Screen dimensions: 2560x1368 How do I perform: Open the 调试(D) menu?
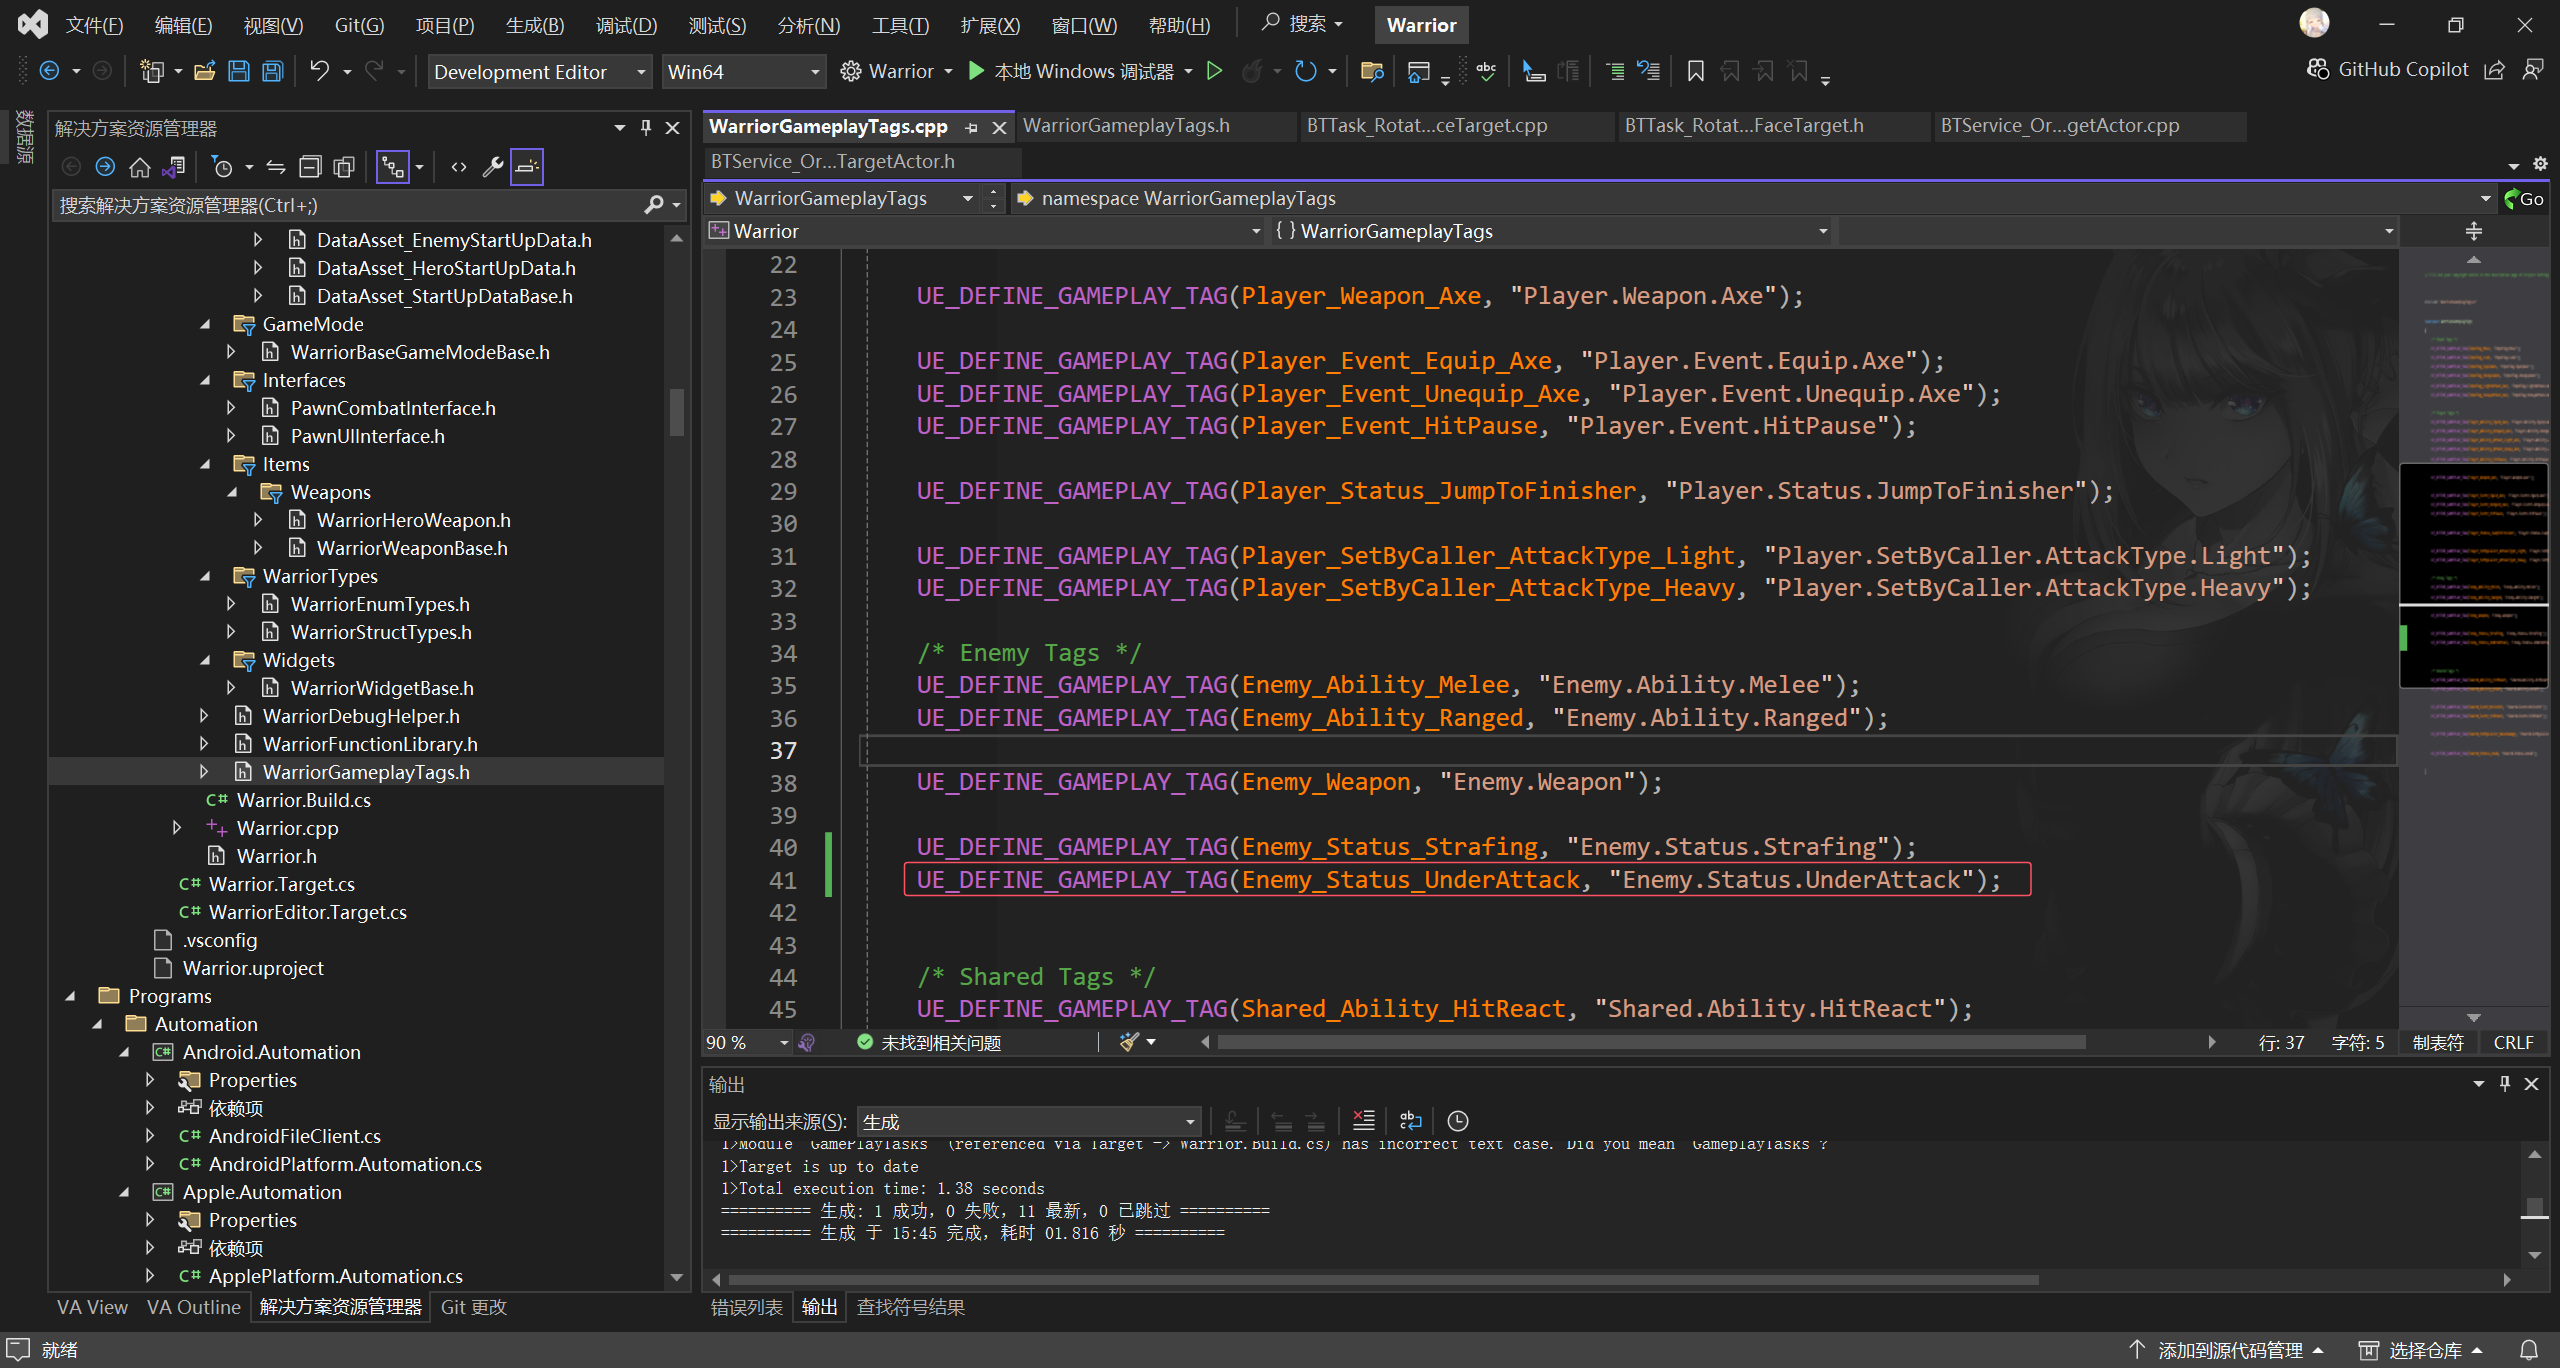point(626,25)
